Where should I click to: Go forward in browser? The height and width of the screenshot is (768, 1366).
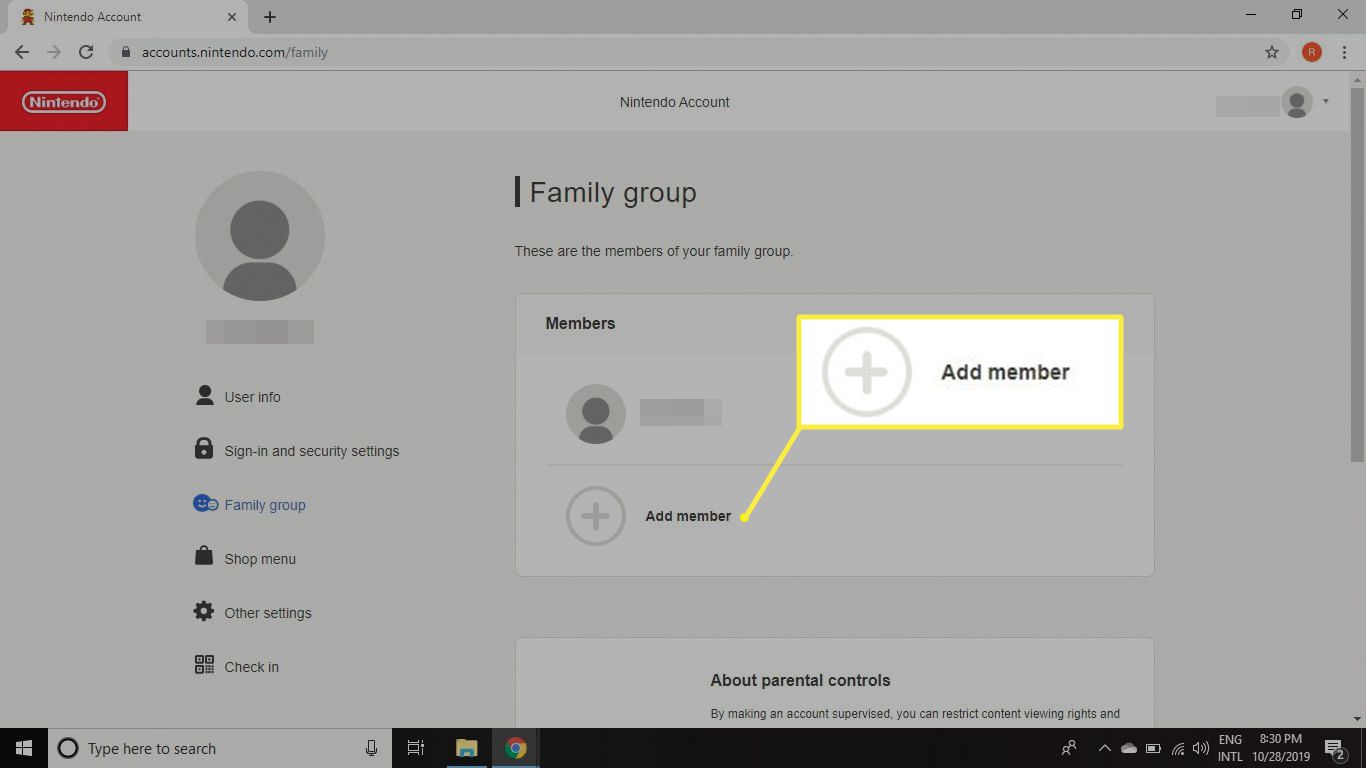point(54,52)
